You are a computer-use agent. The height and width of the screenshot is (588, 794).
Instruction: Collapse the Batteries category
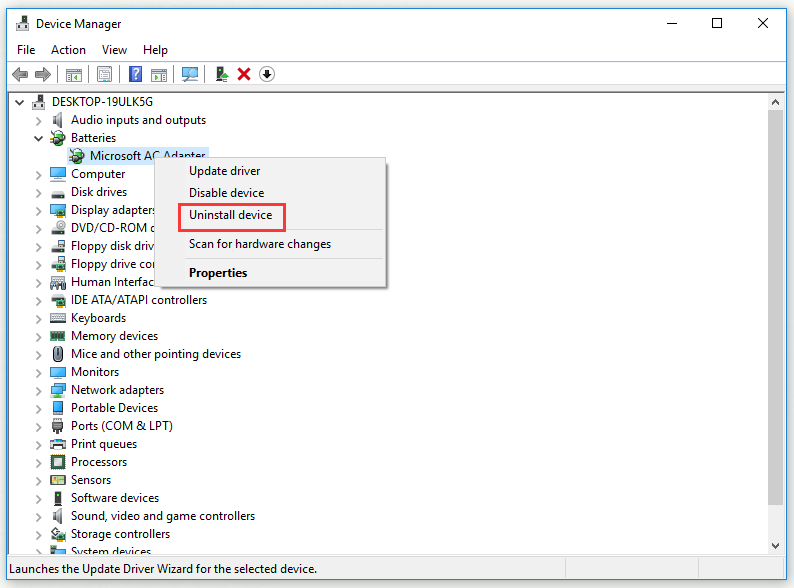click(x=38, y=138)
